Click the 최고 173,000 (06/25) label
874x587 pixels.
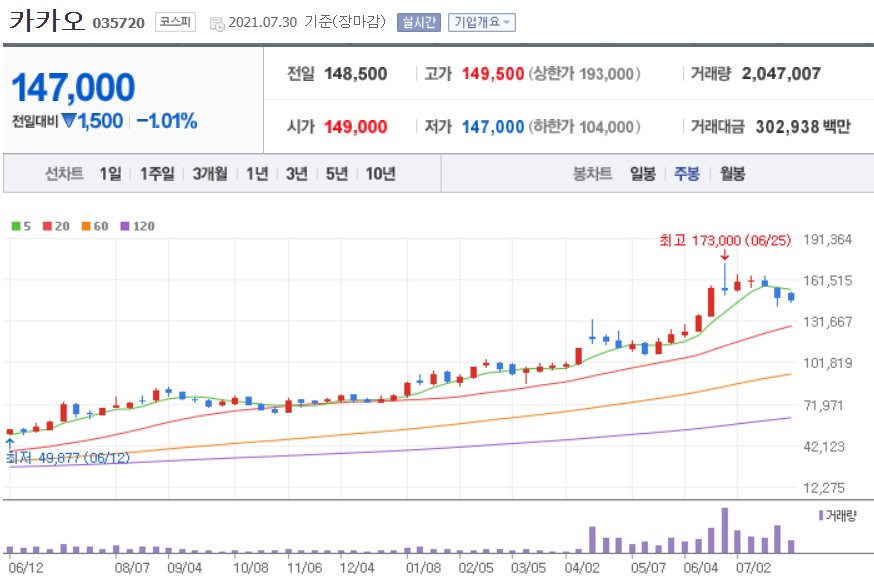[x=725, y=240]
